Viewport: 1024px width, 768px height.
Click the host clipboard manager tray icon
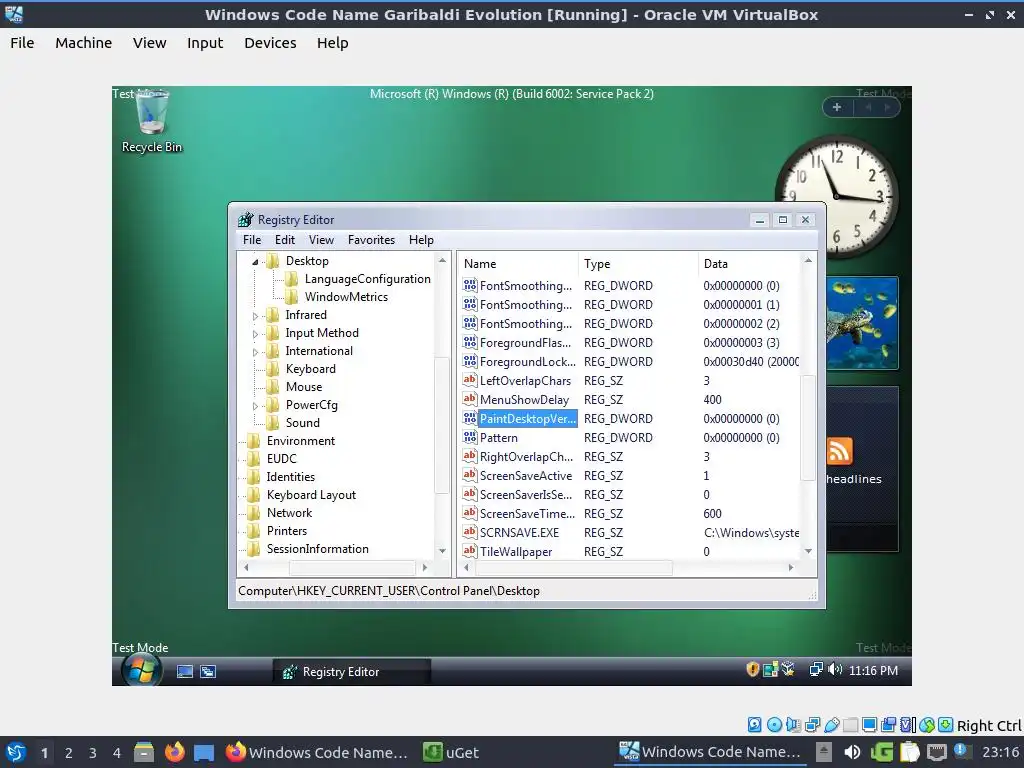point(909,752)
